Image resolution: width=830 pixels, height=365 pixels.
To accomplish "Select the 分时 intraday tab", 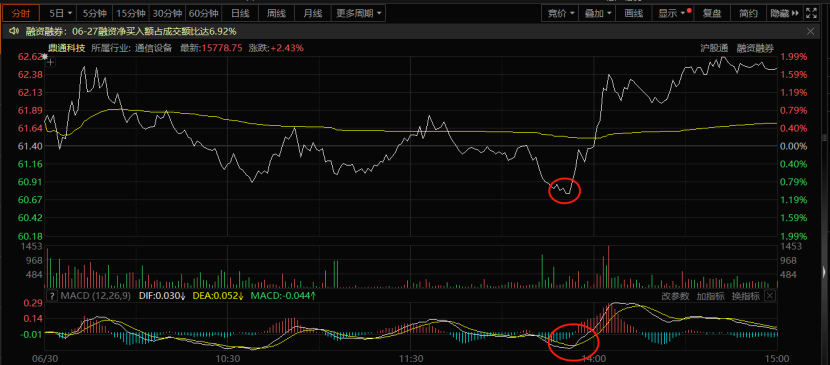I will tap(21, 13).
